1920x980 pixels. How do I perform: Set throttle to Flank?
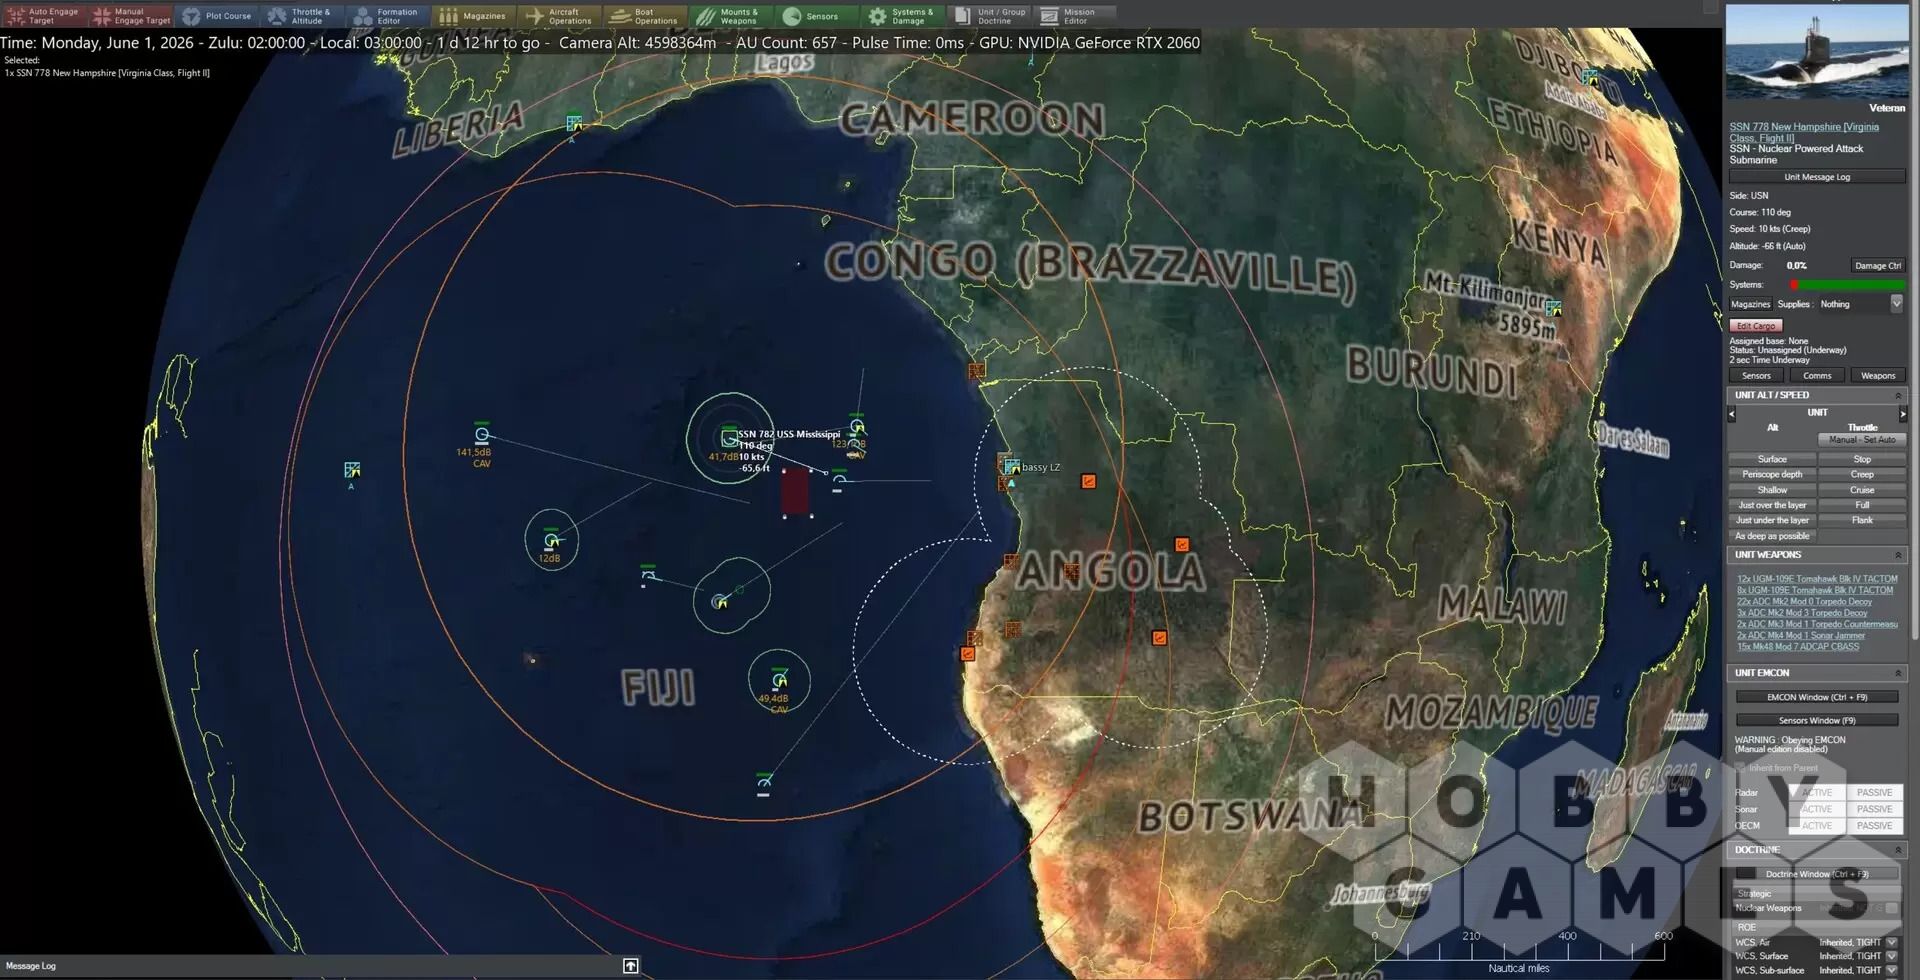pyautogui.click(x=1862, y=520)
